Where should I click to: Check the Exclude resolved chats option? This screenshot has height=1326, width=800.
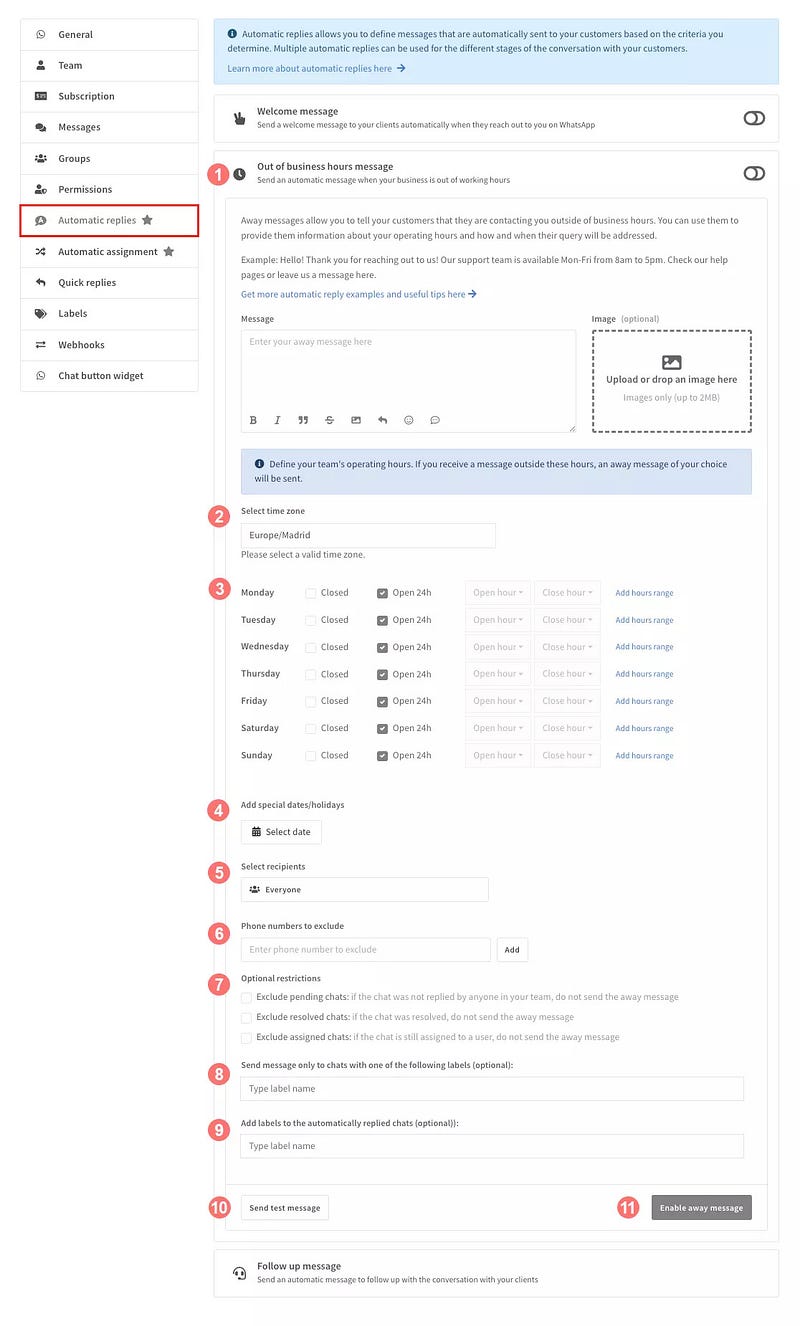point(247,1017)
